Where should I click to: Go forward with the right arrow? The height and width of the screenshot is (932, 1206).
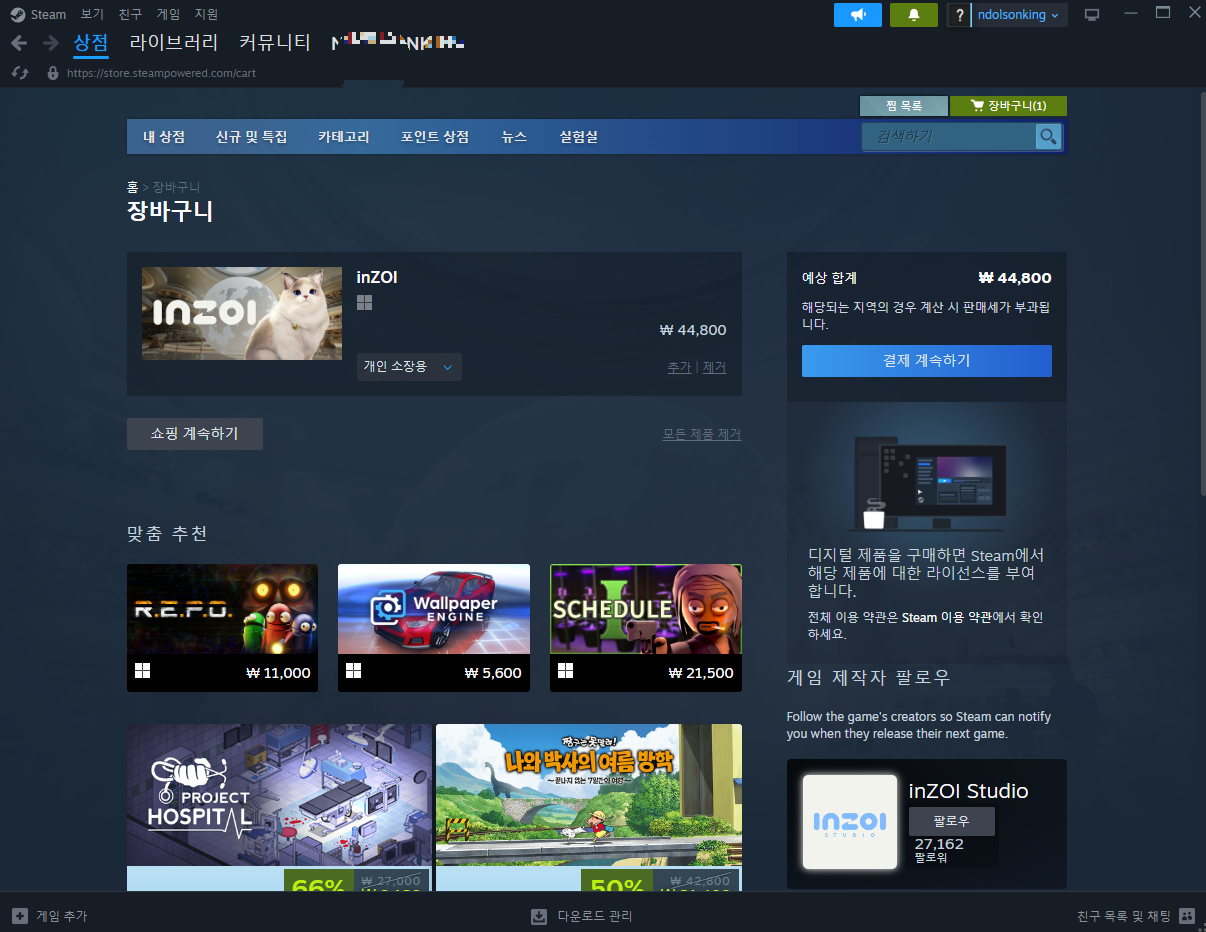coord(51,43)
